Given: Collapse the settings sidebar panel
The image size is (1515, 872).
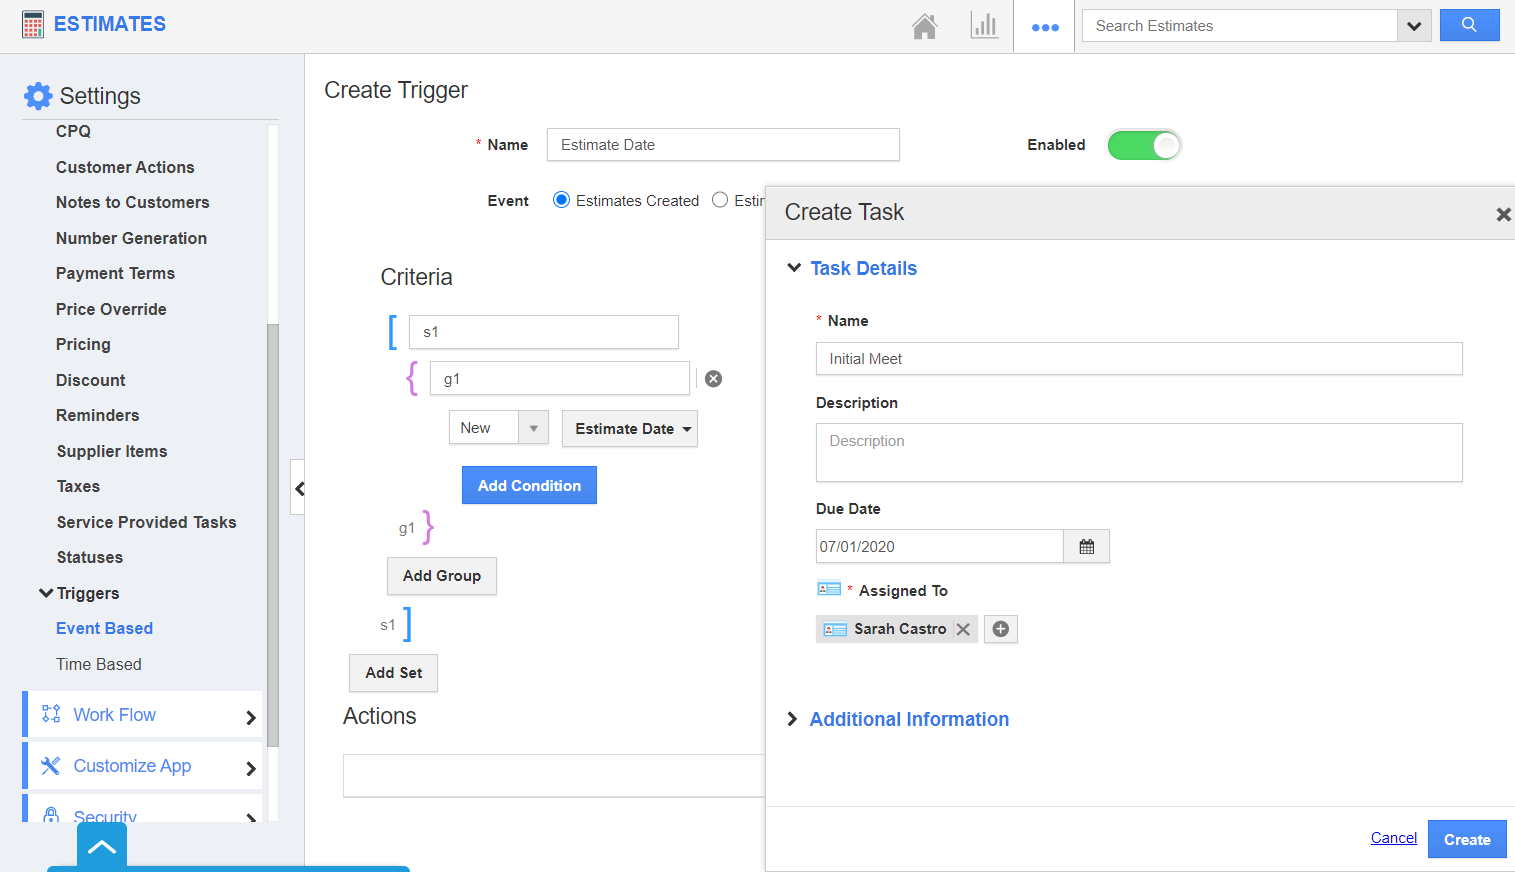Looking at the screenshot, I should click(298, 488).
